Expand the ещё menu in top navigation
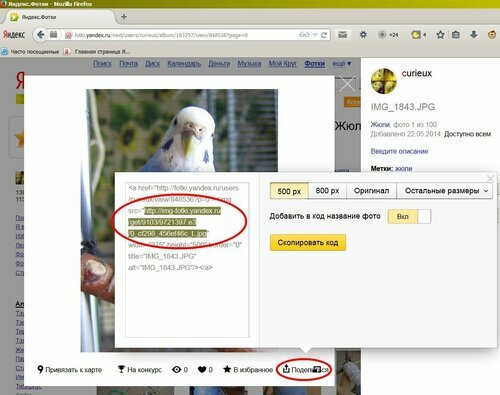Image resolution: width=500 pixels, height=395 pixels. (x=342, y=63)
